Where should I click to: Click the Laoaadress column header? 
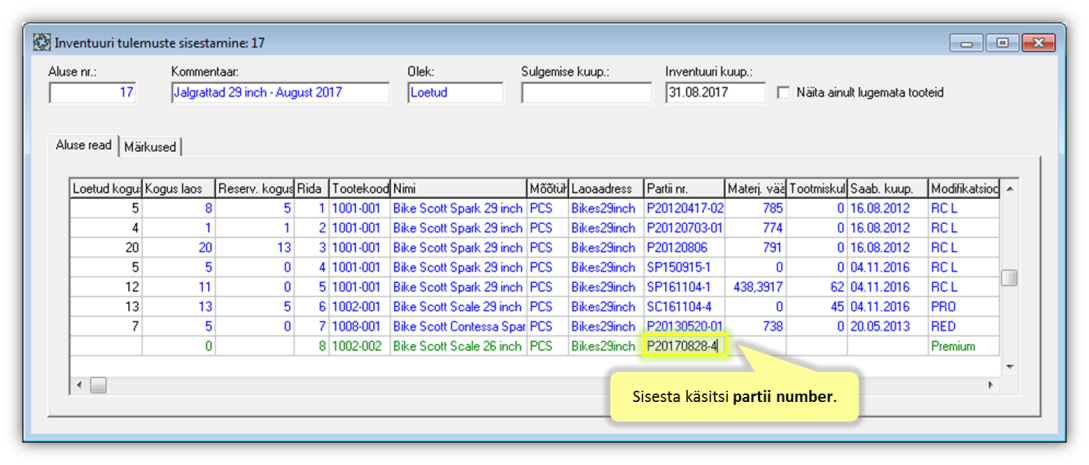[x=606, y=188]
